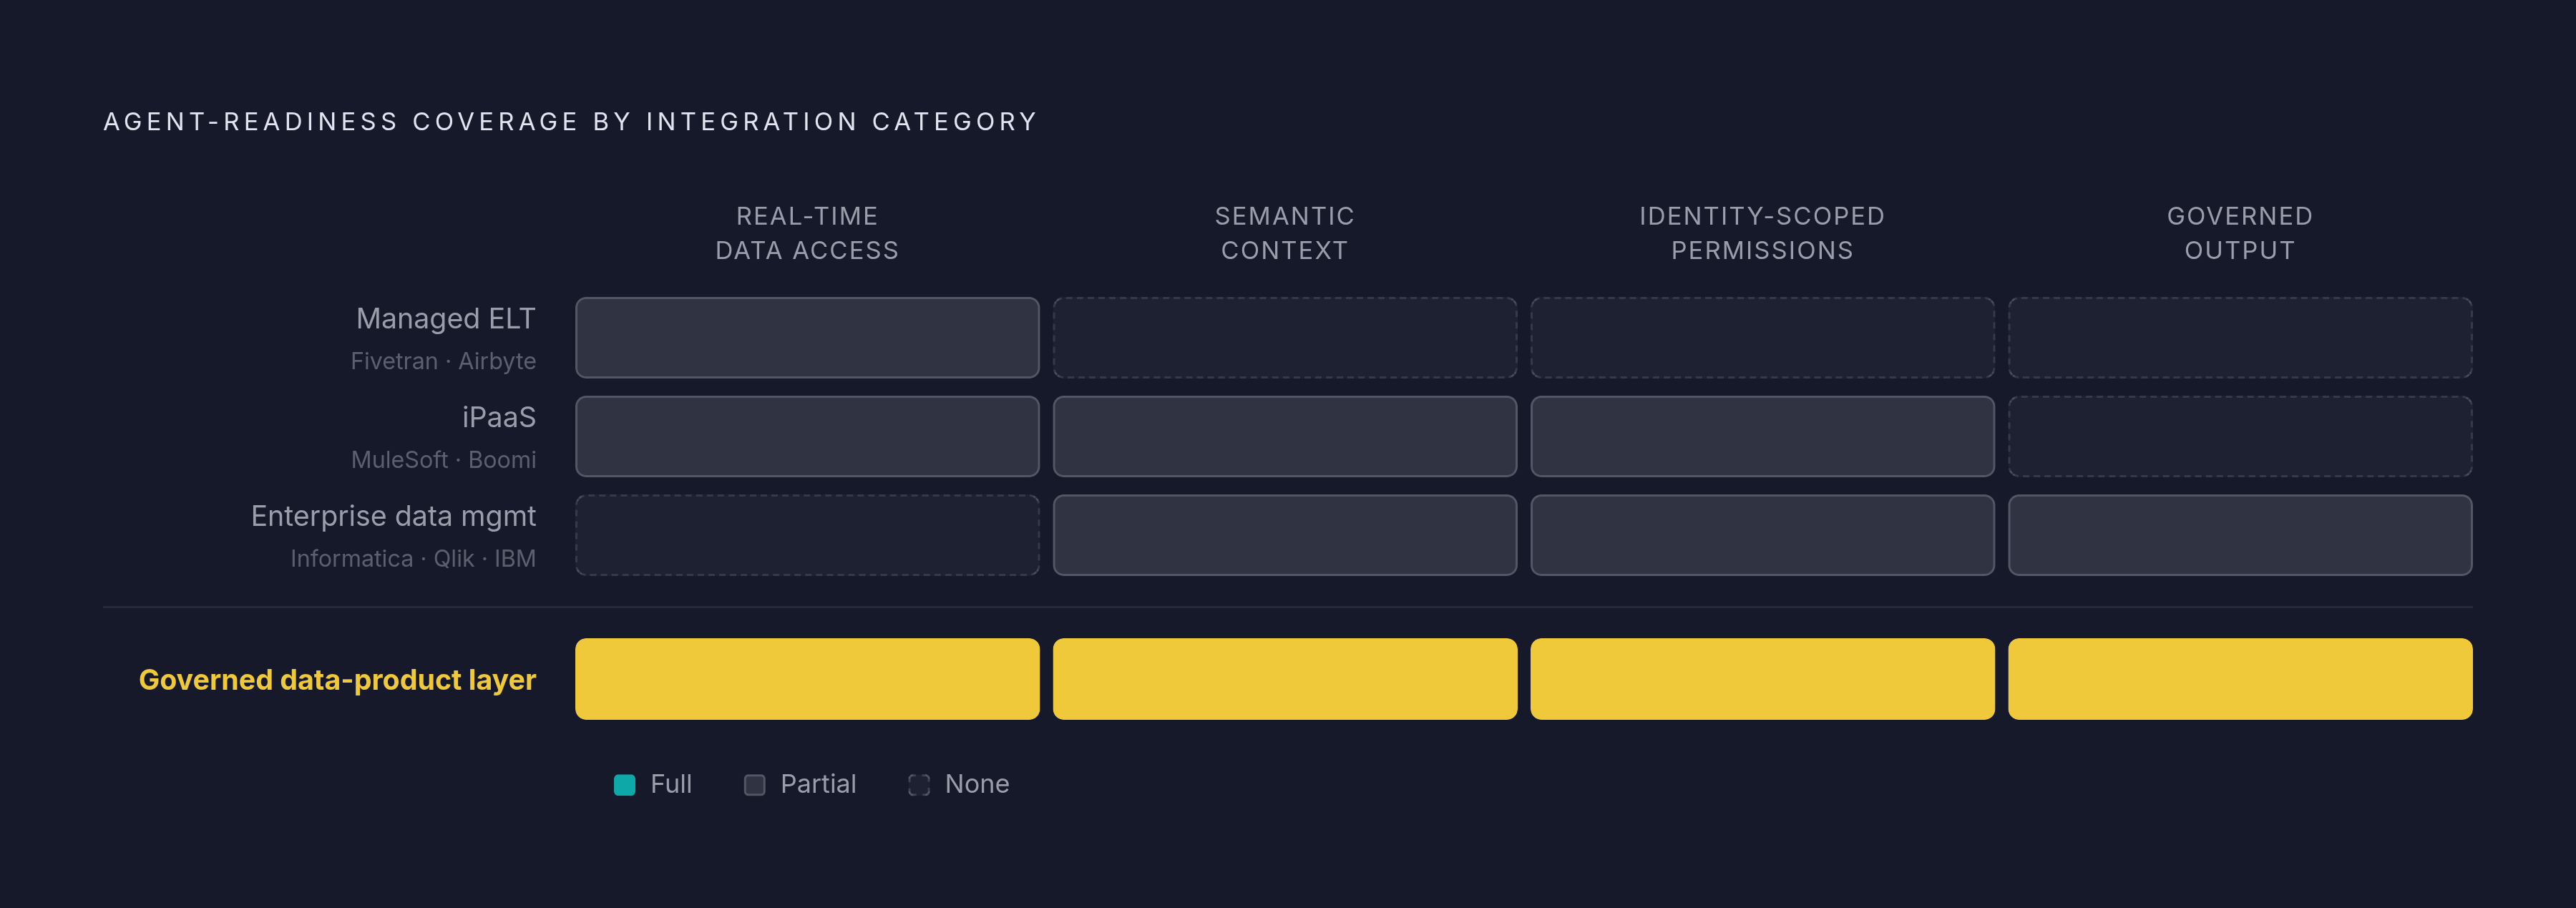Image resolution: width=2576 pixels, height=908 pixels.
Task: Click the Identity-Scoped Permissions column header
Action: click(x=1762, y=233)
